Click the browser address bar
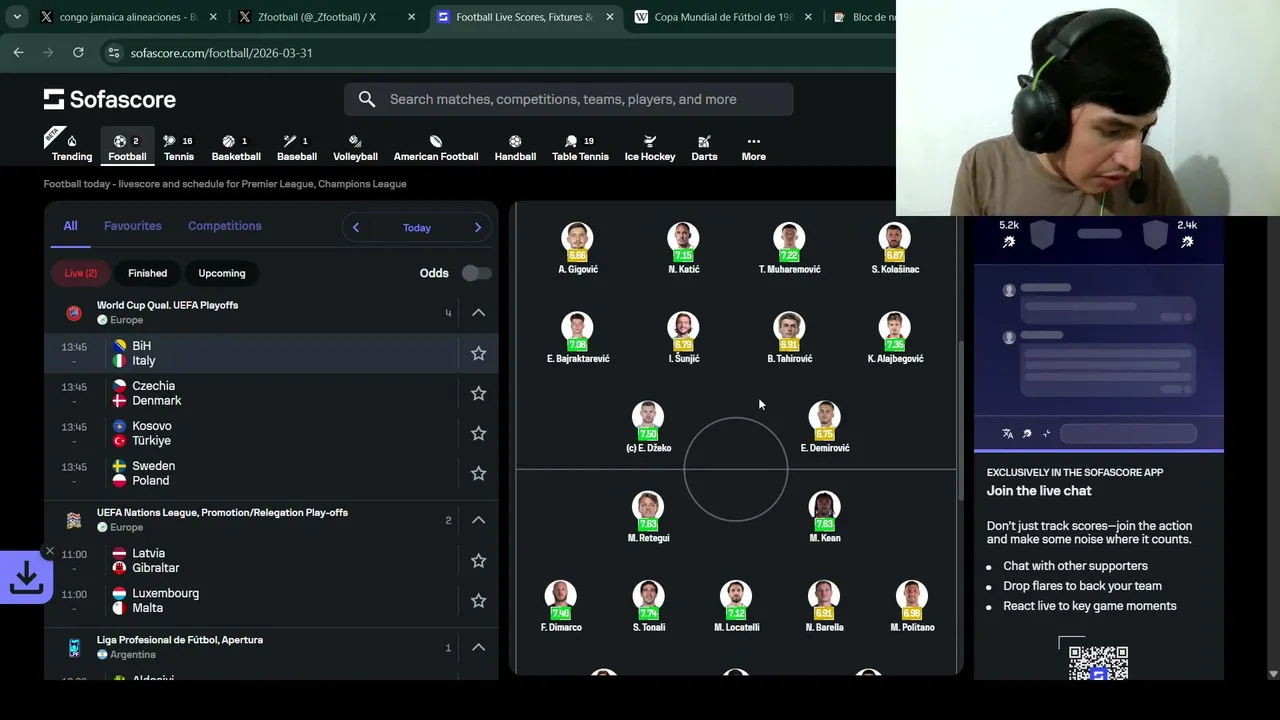Image resolution: width=1280 pixels, height=720 pixels. pos(500,52)
